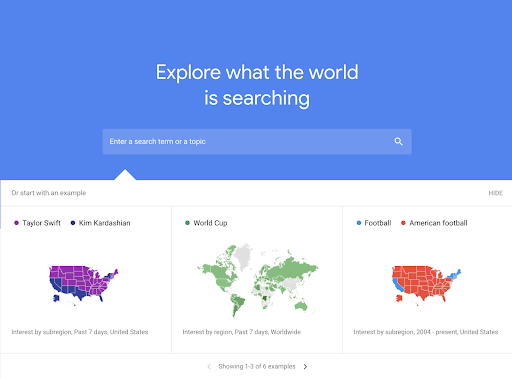This screenshot has height=379, width=512.
Task: Open the red US football map example
Action: (426, 284)
